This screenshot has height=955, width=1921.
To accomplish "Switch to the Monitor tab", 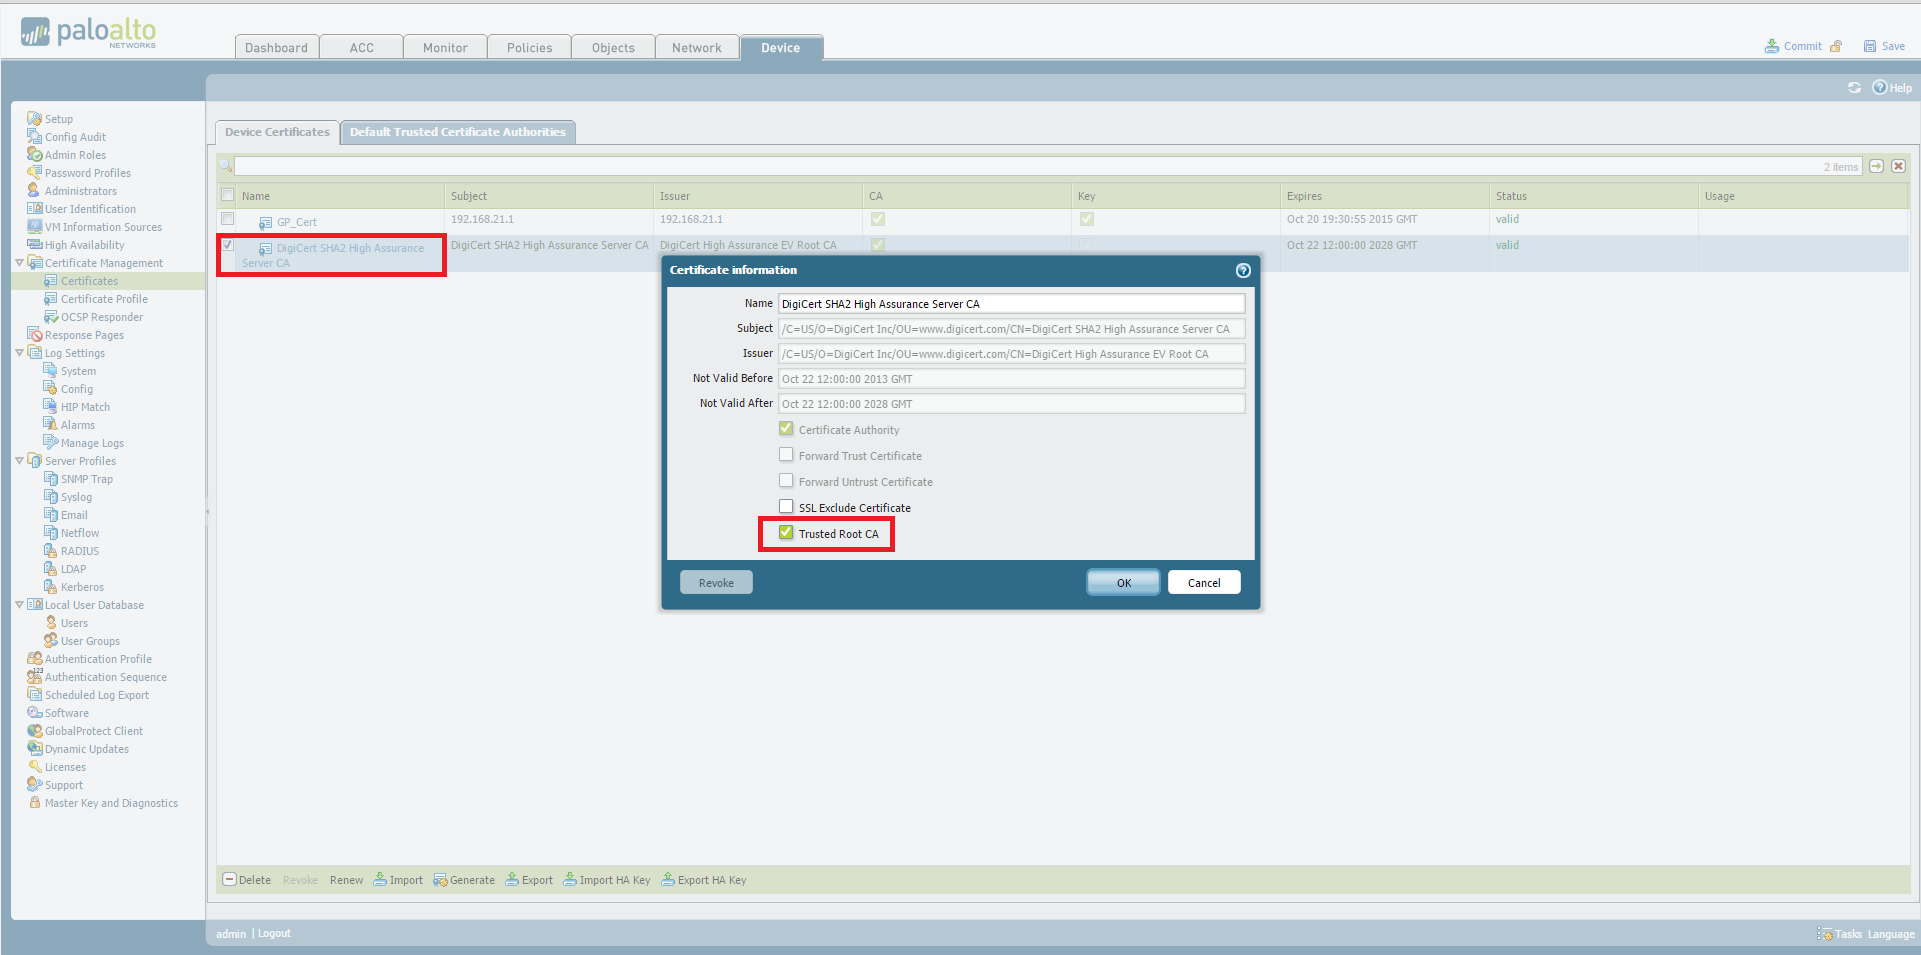I will coord(445,48).
